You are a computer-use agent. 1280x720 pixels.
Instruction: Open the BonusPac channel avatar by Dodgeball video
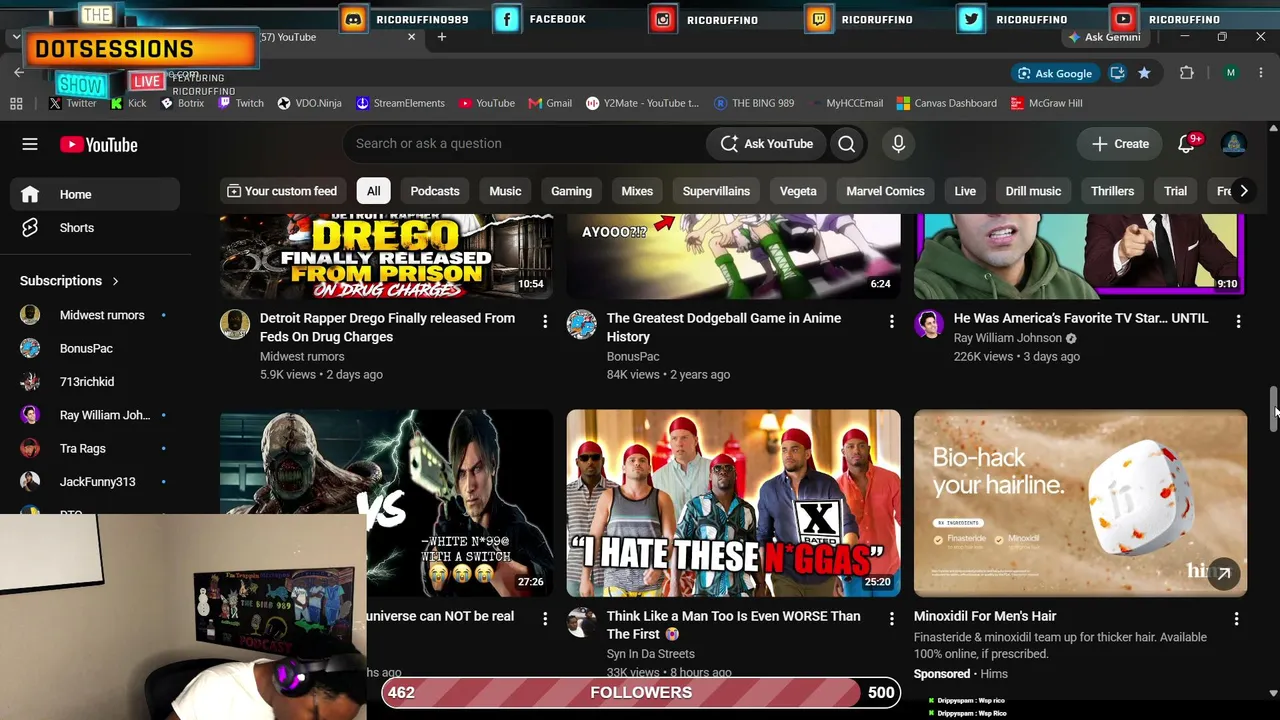(582, 324)
